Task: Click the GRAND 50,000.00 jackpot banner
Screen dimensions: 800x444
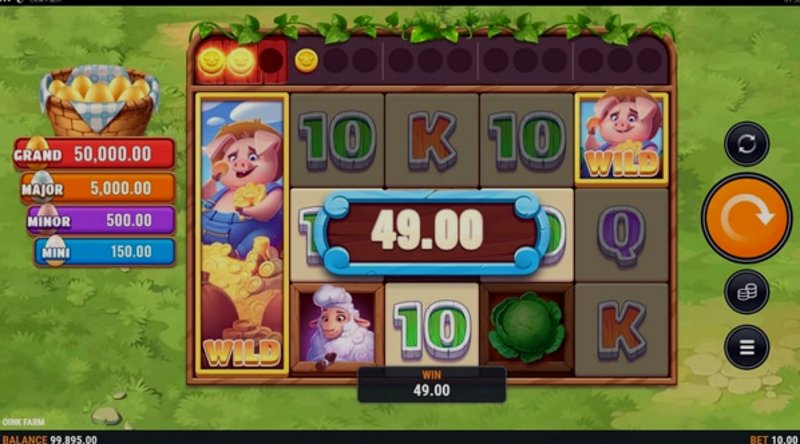Action: tap(94, 154)
